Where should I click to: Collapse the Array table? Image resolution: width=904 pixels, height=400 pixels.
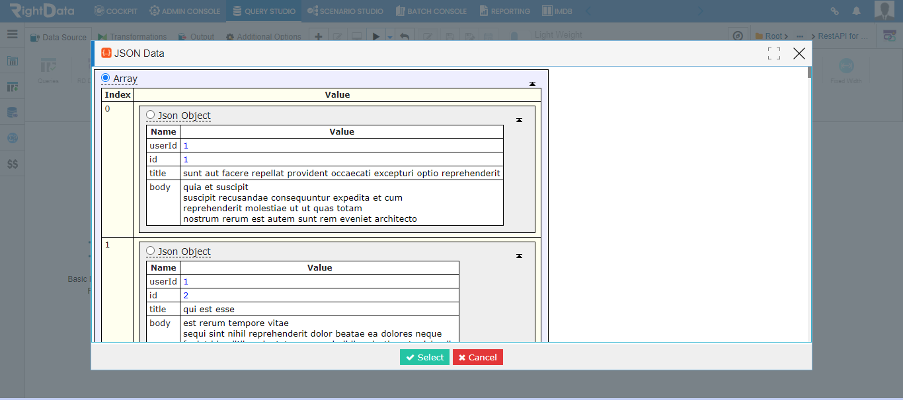pyautogui.click(x=533, y=84)
